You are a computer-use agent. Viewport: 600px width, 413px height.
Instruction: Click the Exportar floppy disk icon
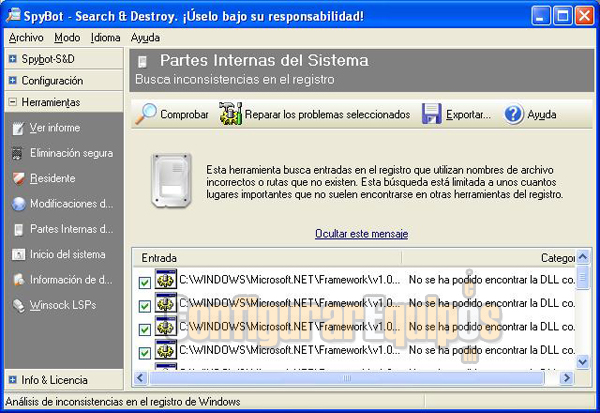tap(432, 114)
